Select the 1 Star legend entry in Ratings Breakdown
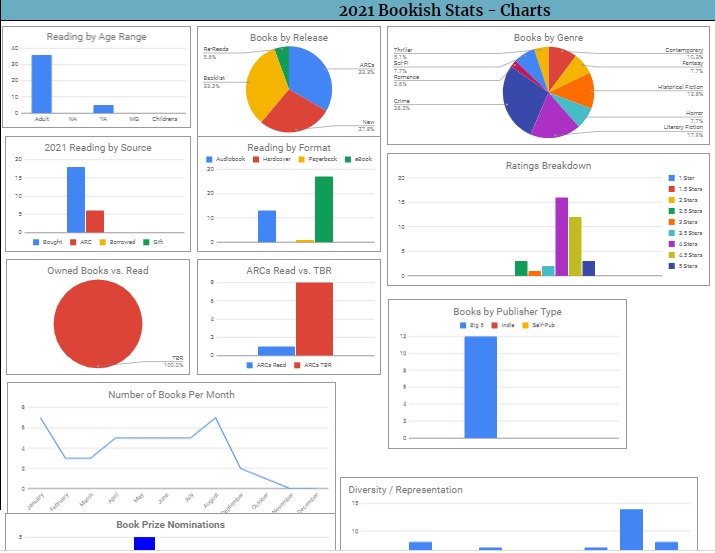This screenshot has height=553, width=715. tap(672, 178)
